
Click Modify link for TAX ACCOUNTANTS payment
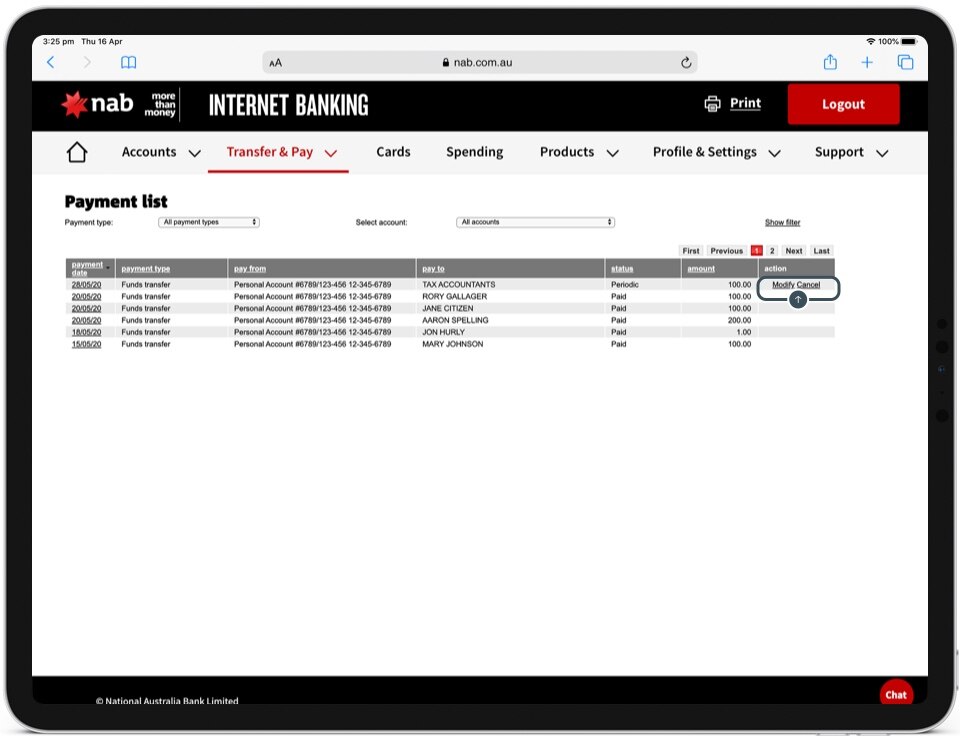click(783, 285)
